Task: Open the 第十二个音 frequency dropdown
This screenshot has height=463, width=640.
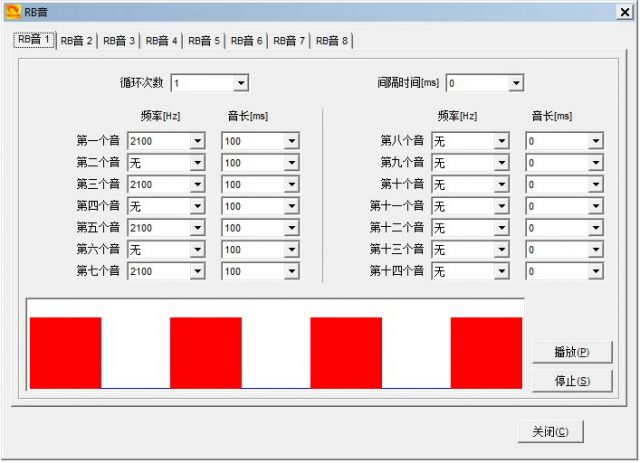Action: tap(502, 228)
